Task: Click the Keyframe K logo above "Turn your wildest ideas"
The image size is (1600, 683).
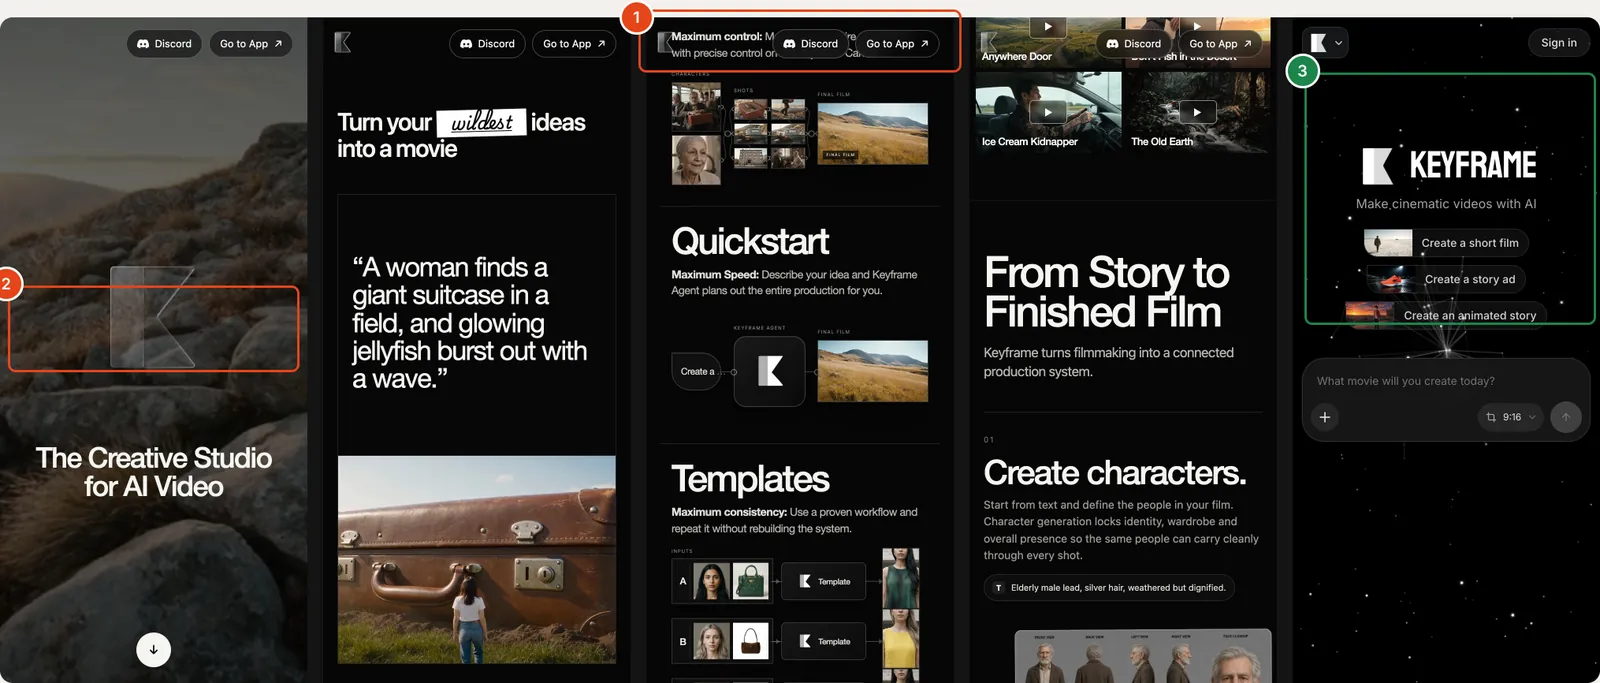Action: (342, 42)
